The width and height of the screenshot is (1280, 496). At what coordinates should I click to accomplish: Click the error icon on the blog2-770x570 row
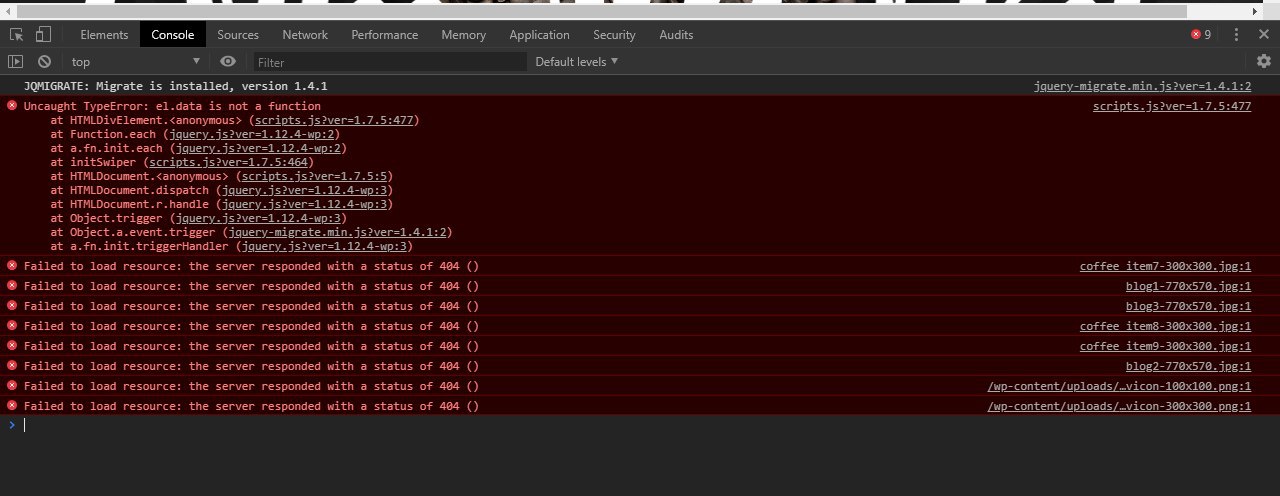12,365
